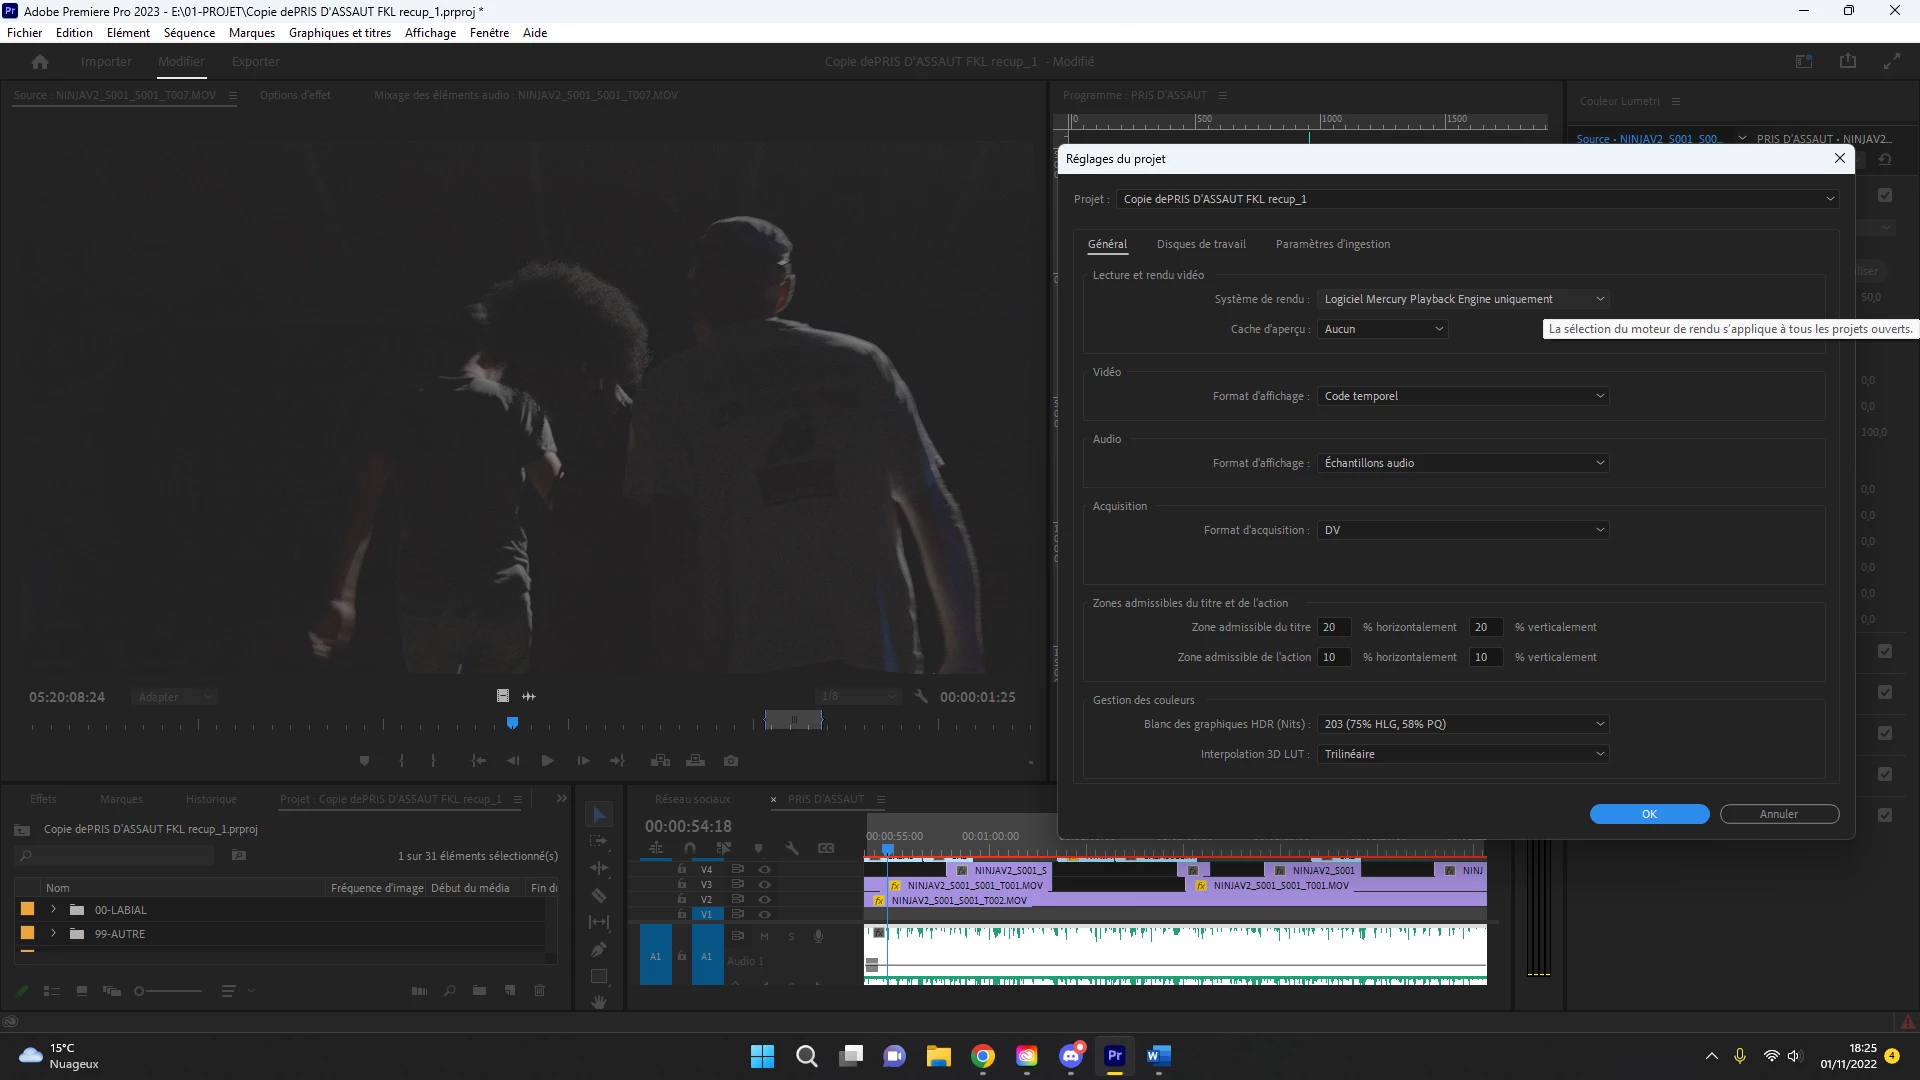Viewport: 1920px width, 1080px height.
Task: Click the Zone admissible du titre horizontal field
Action: coord(1334,627)
